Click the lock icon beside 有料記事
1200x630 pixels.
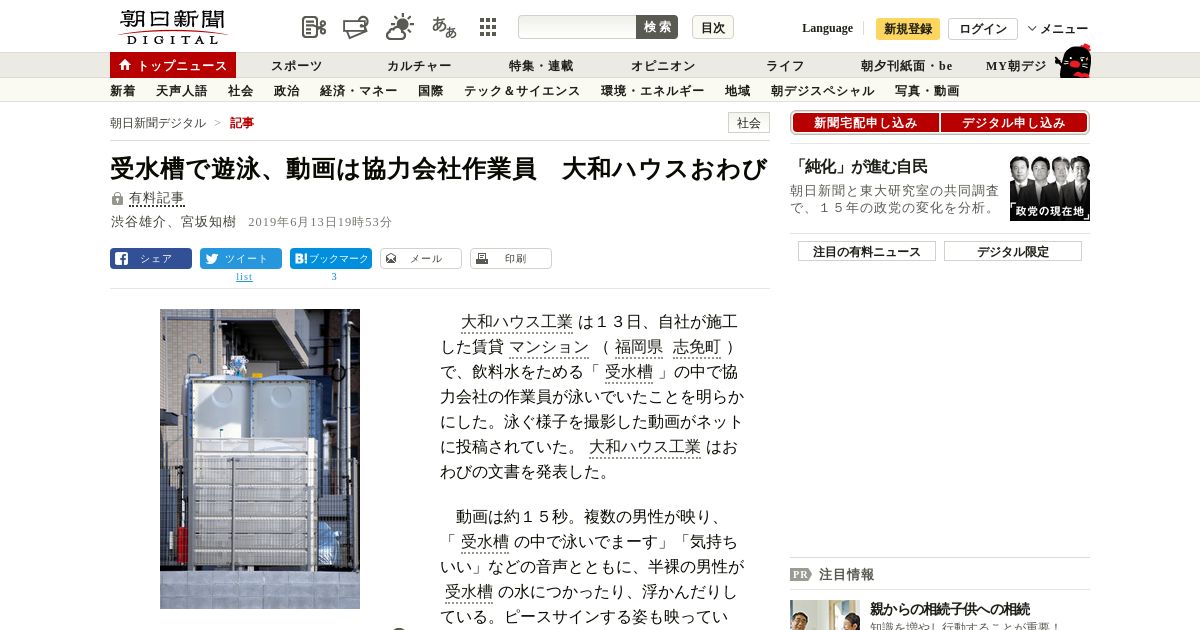click(117, 199)
